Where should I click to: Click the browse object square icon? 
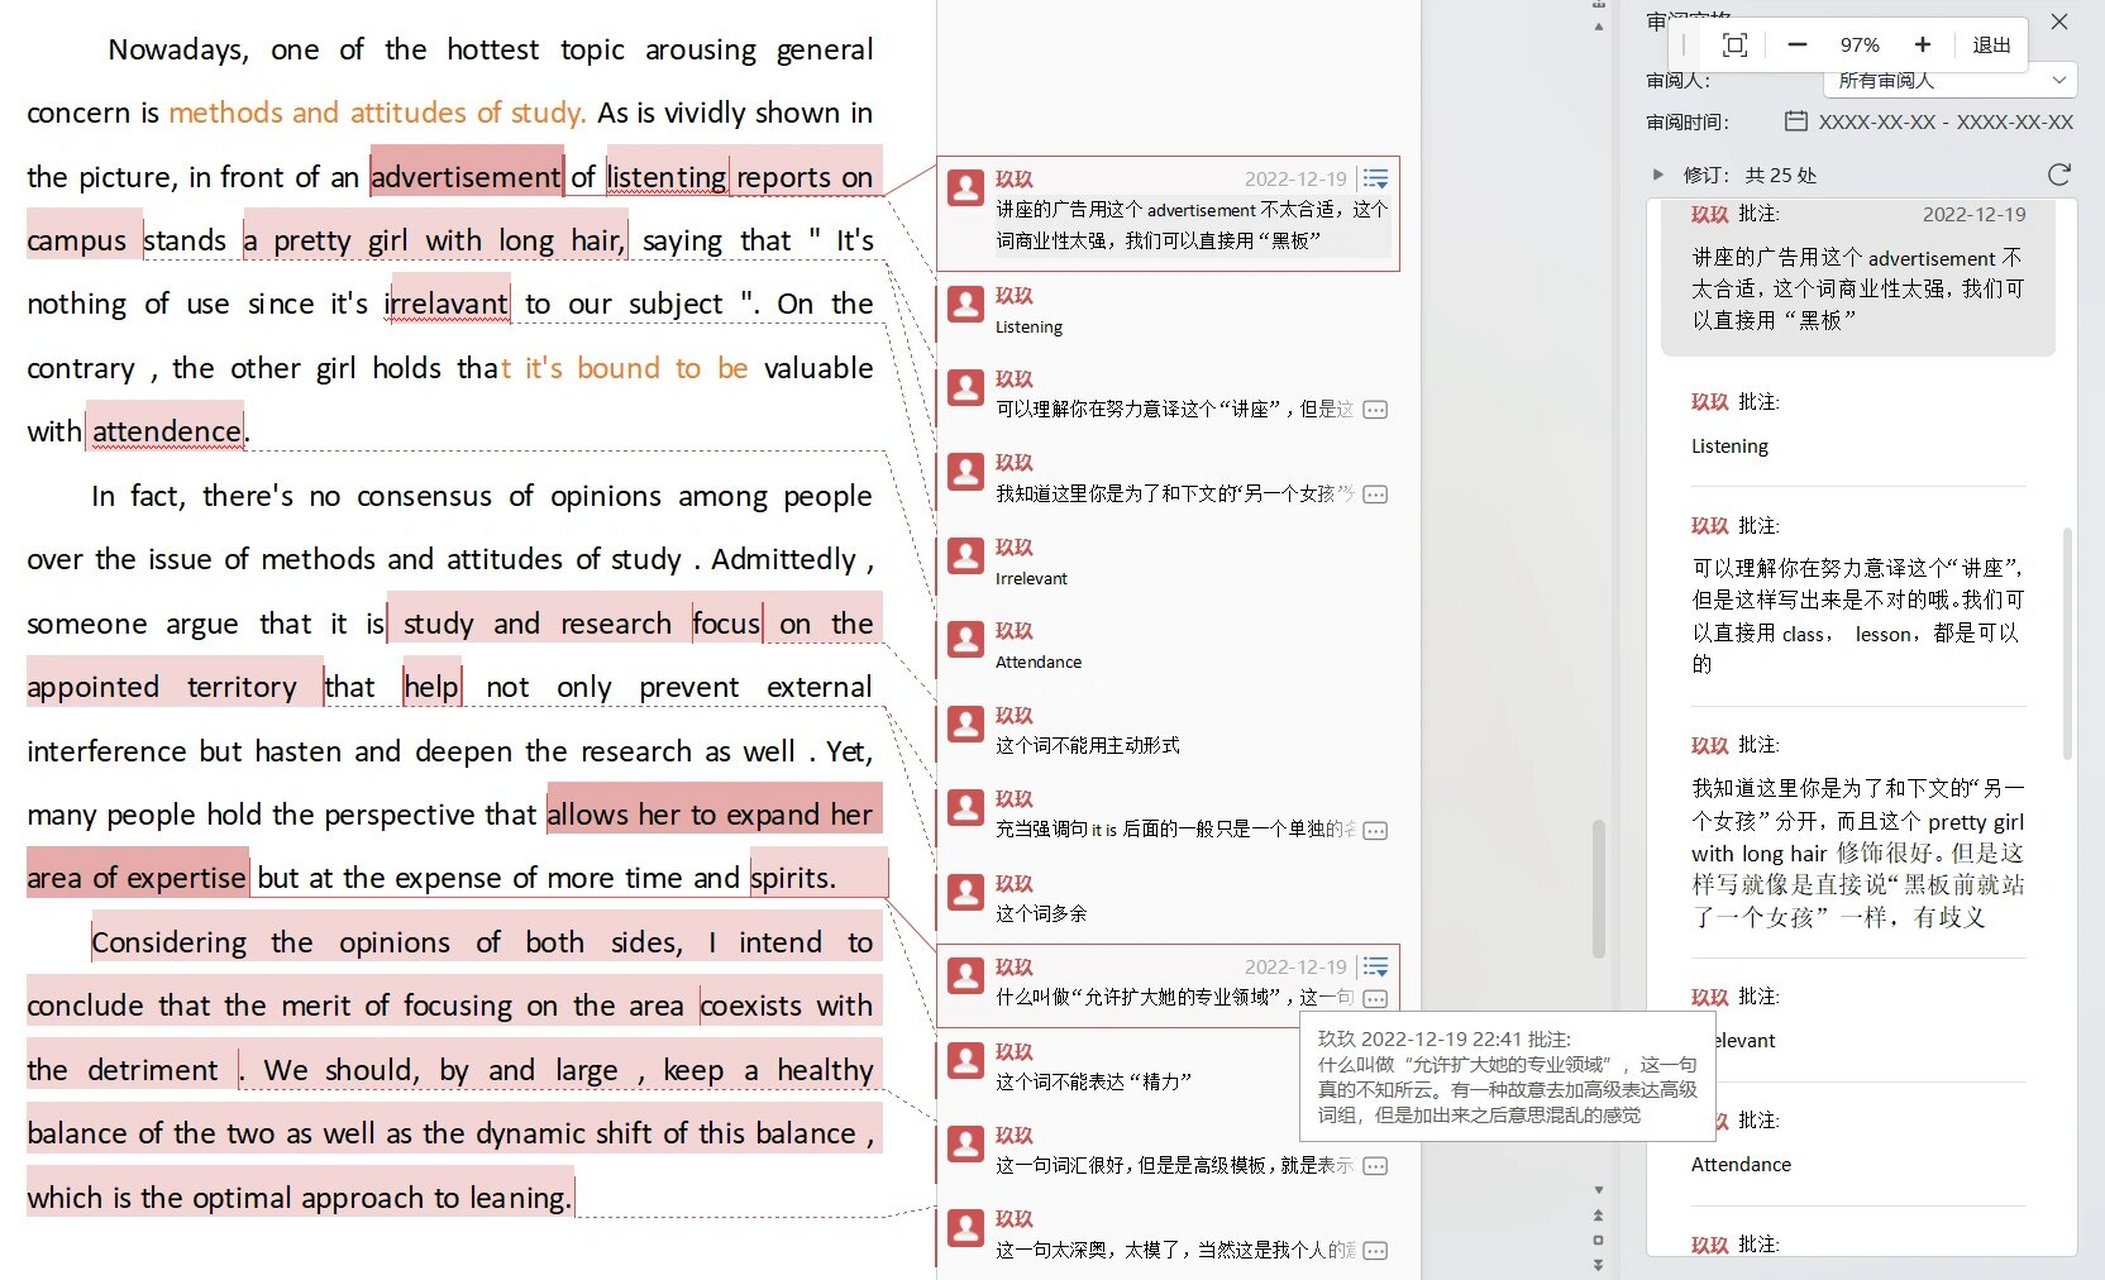pos(1599,1240)
